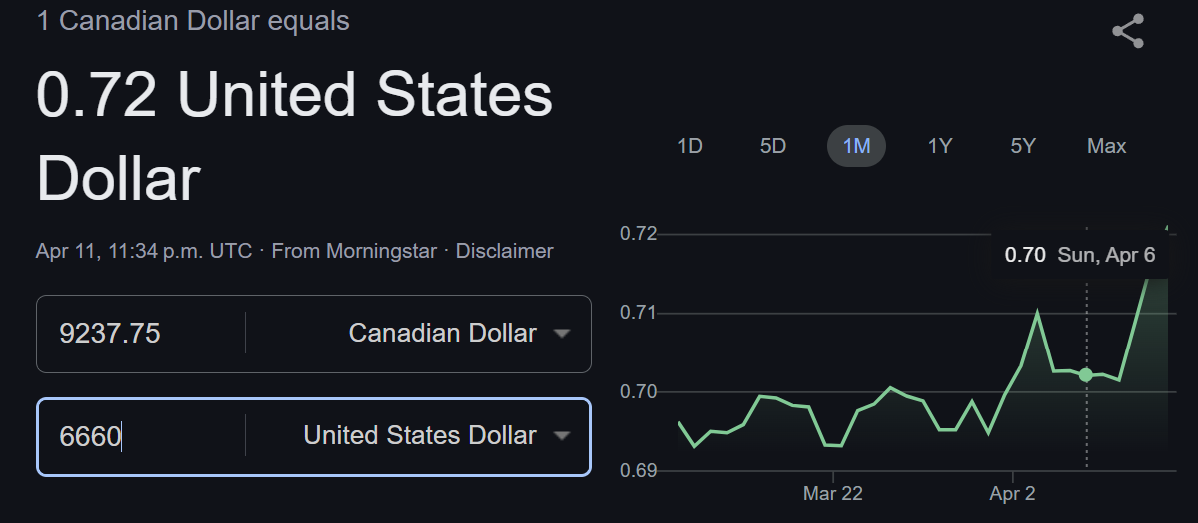
Task: Click the 9237.75 amount input field
Action: pos(140,334)
